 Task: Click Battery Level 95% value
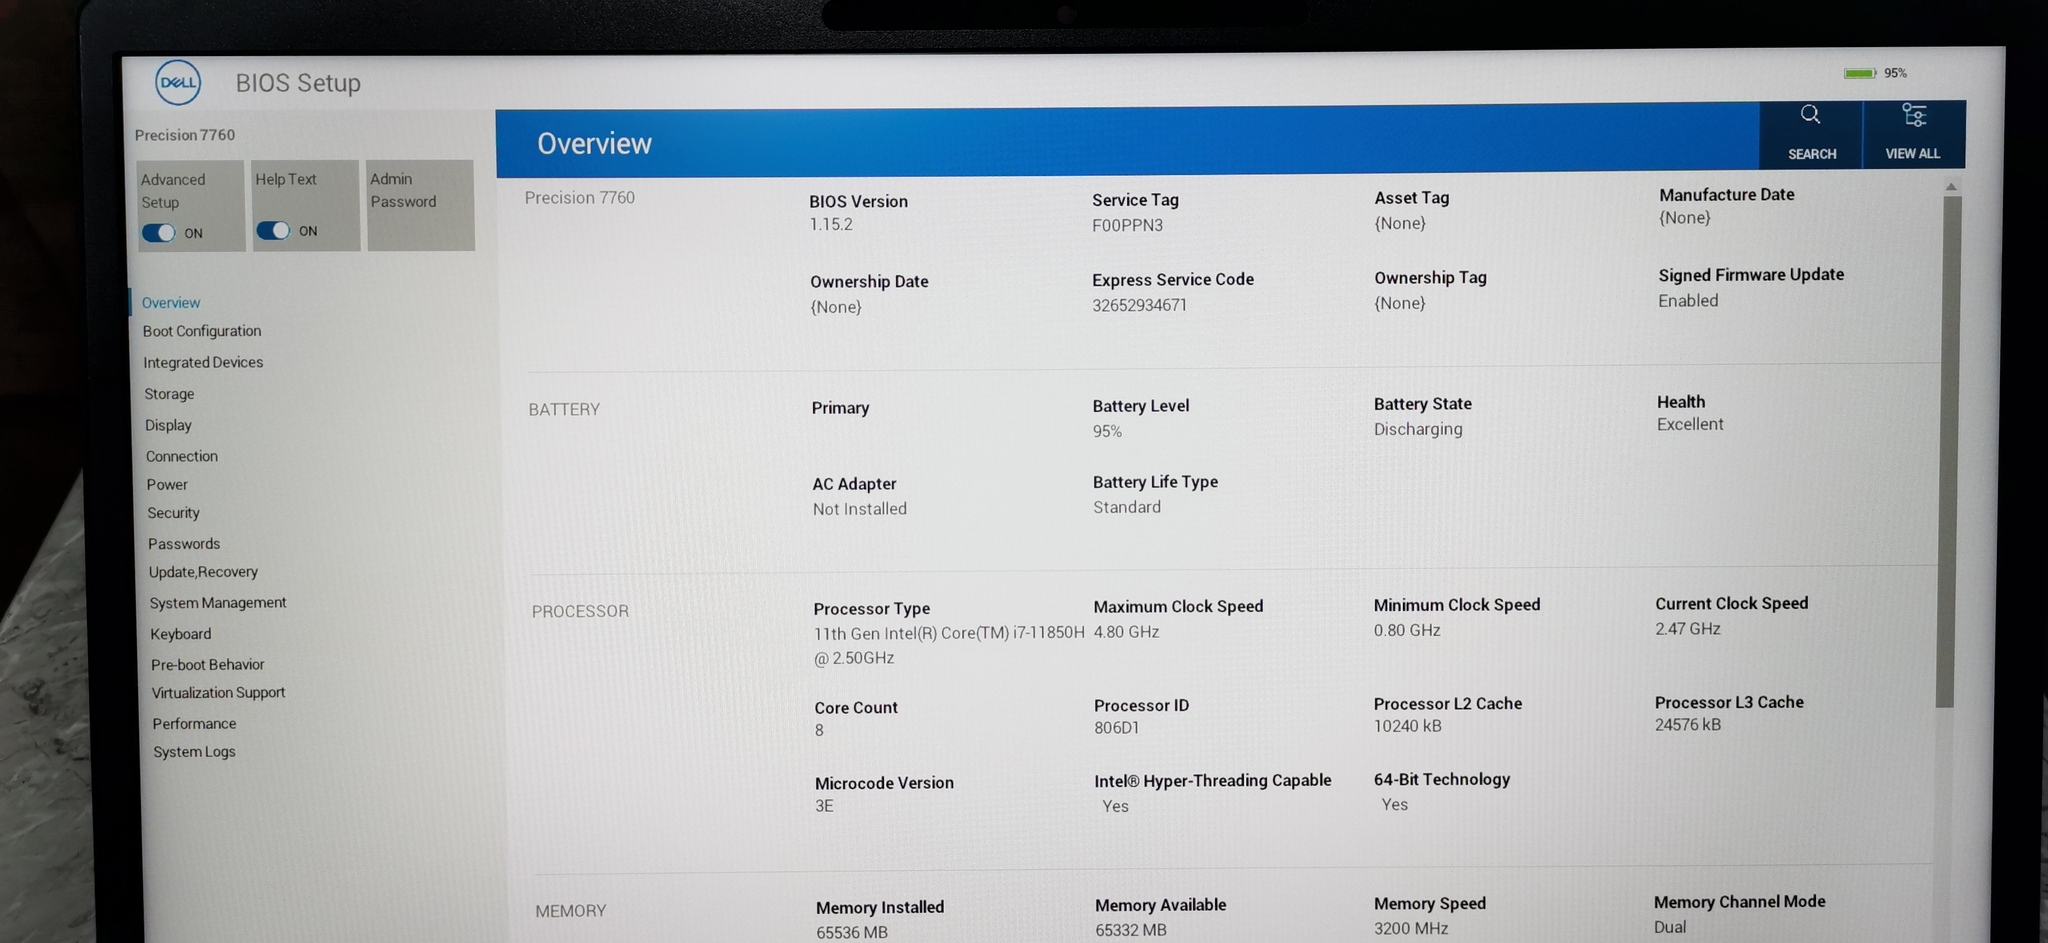[1107, 431]
